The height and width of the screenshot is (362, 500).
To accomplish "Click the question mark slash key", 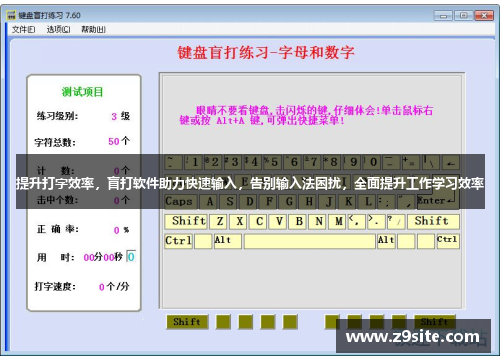I will [x=396, y=221].
